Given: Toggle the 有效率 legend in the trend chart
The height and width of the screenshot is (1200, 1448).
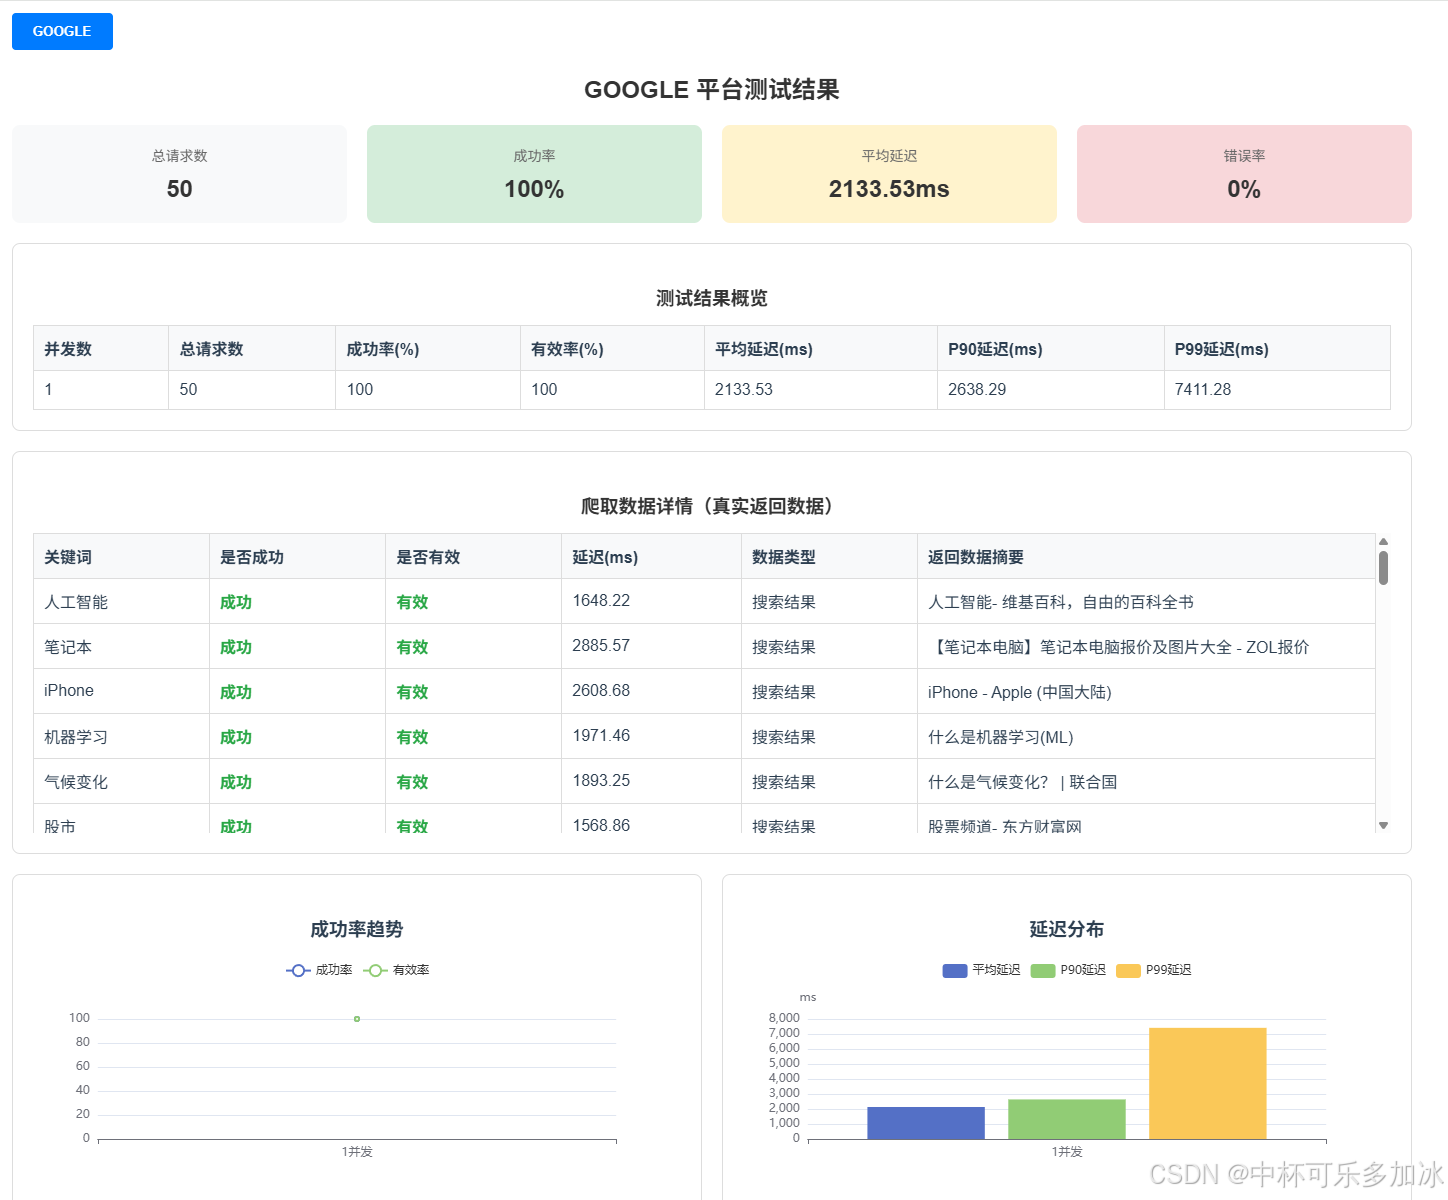Looking at the screenshot, I should point(396,970).
